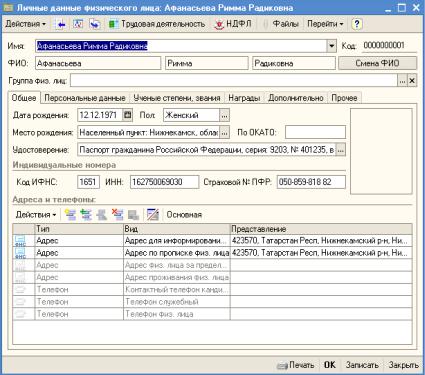This screenshot has width=425, height=375.
Task: Open the Награды tab
Action: [244, 98]
